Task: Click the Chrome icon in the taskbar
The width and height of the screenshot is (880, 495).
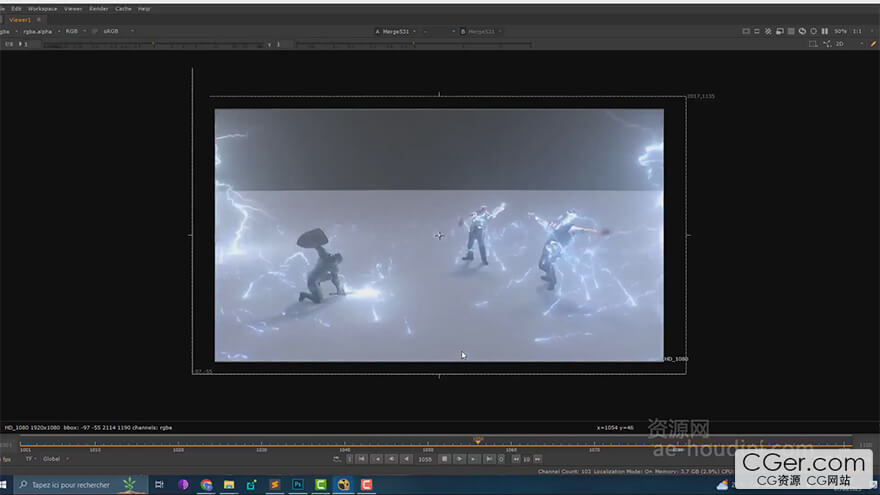Action: [x=206, y=484]
